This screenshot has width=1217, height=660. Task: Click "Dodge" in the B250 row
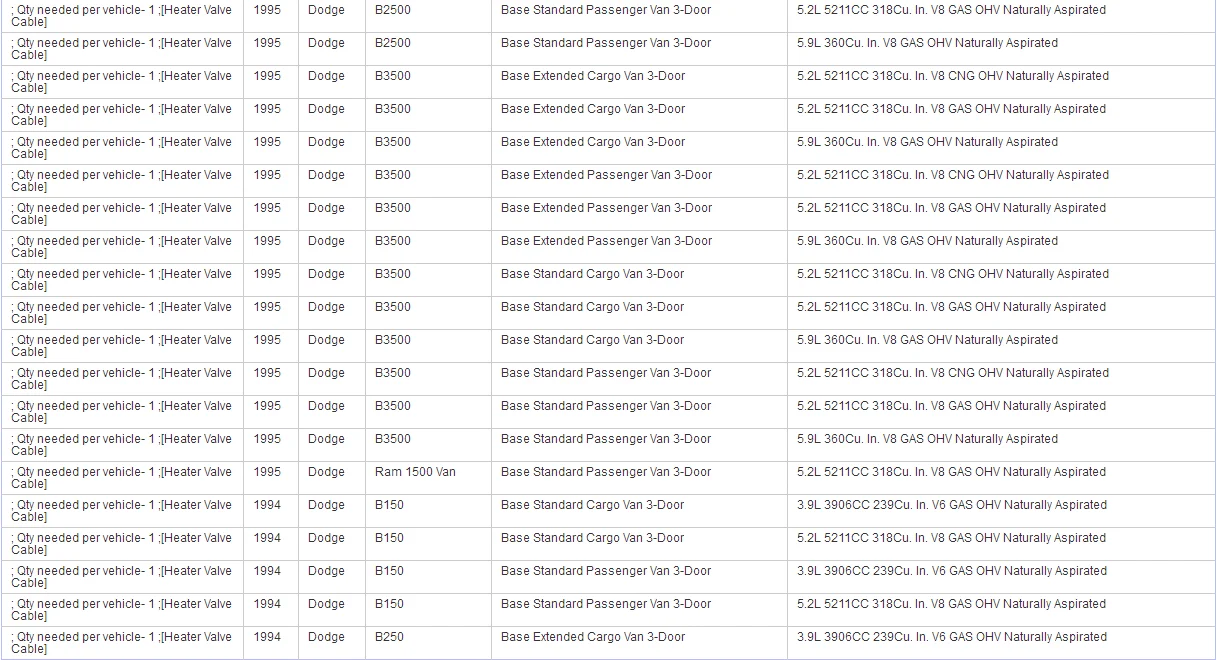[326, 637]
